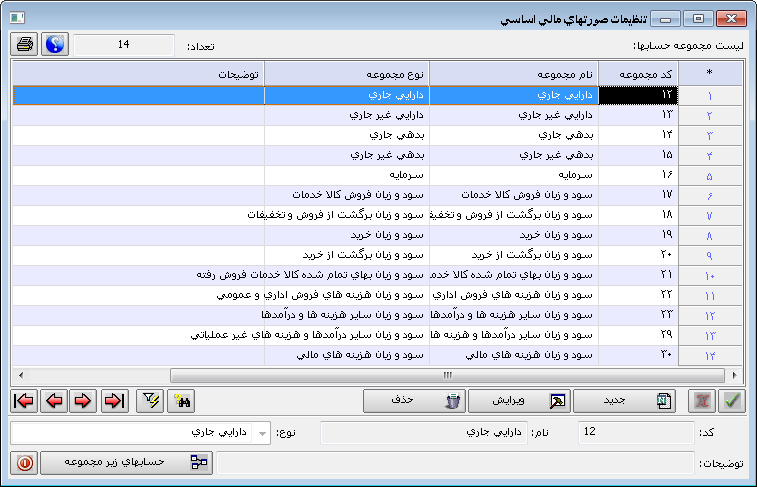Sort by نوع مجموعه column header
This screenshot has height=487, width=757.
[x=347, y=74]
